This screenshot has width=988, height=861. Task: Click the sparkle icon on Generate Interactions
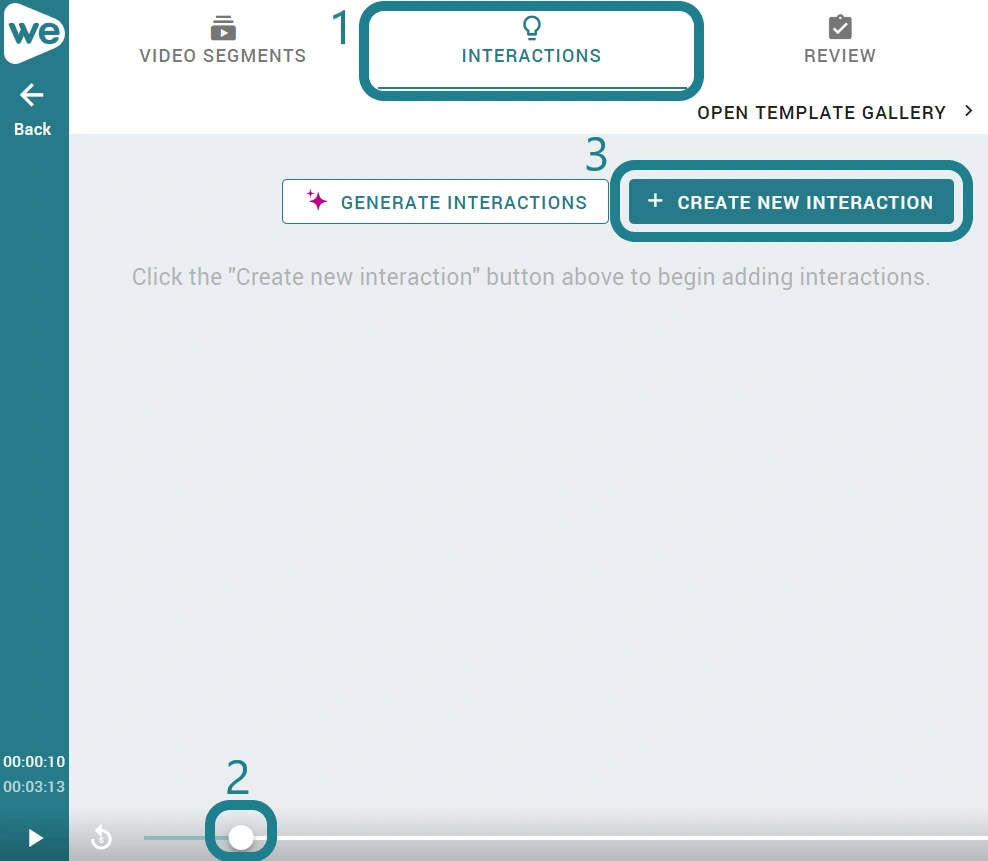tap(317, 200)
